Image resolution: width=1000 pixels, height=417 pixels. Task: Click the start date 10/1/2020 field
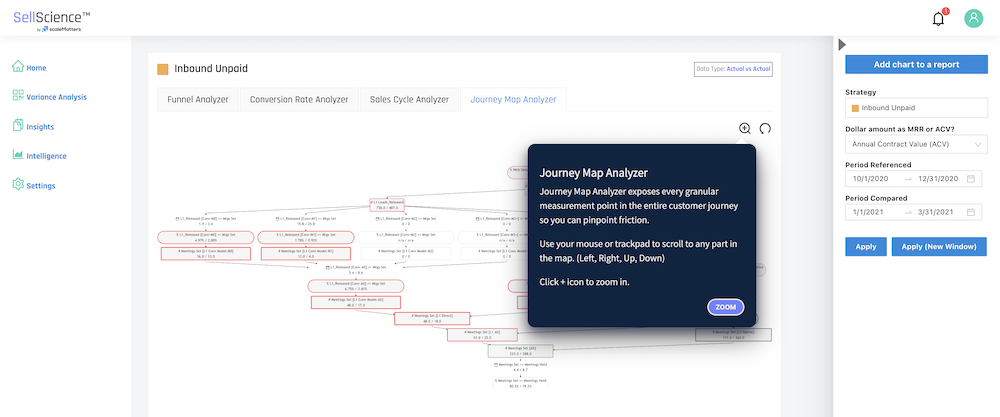[x=871, y=179]
